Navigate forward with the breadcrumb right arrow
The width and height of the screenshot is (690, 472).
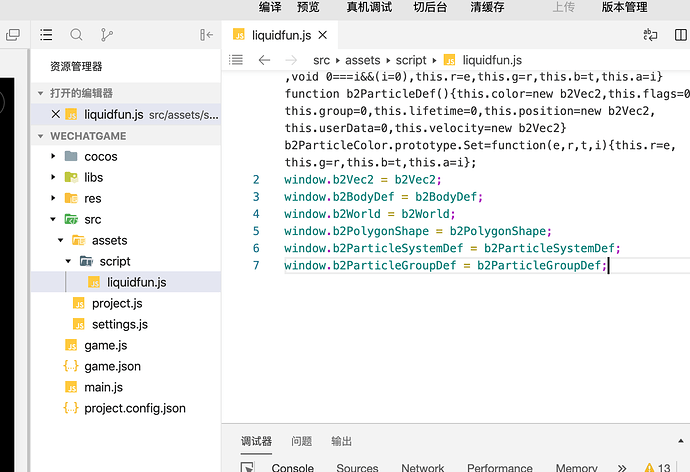291,60
